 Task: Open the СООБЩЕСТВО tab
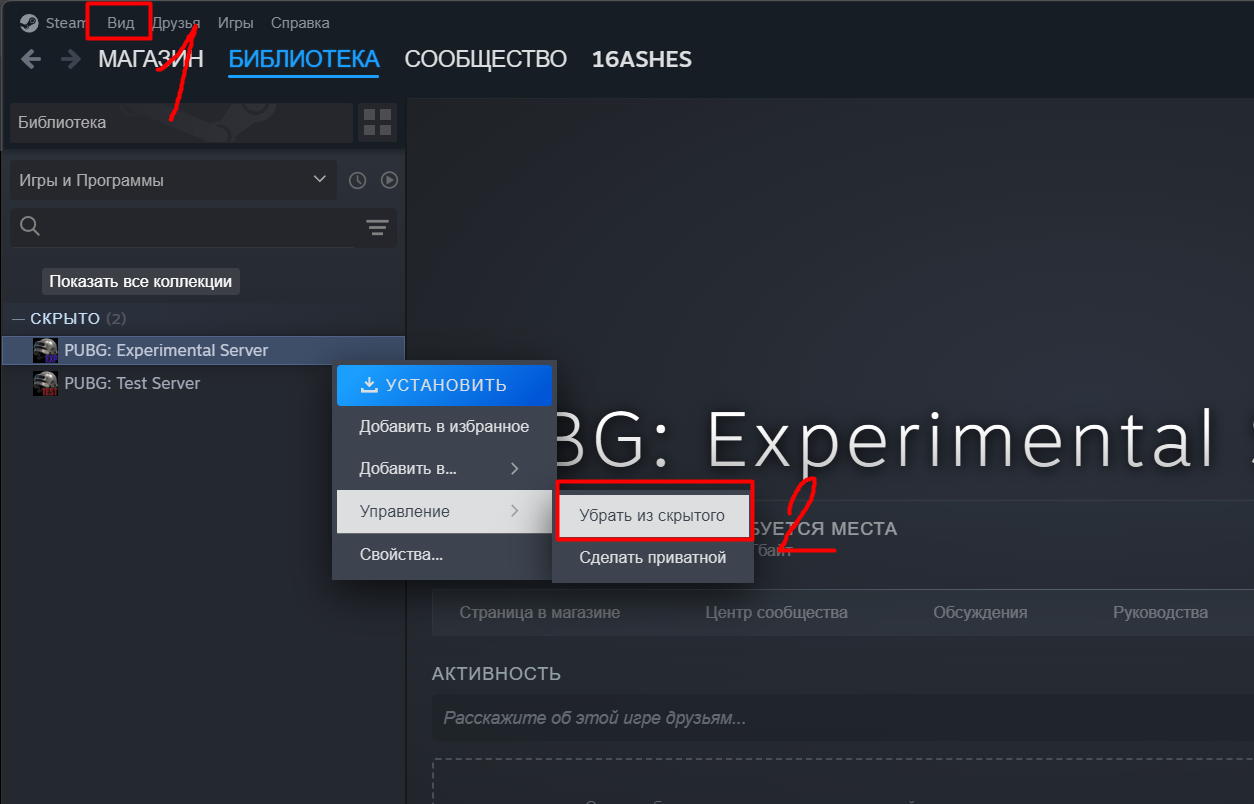tap(485, 59)
